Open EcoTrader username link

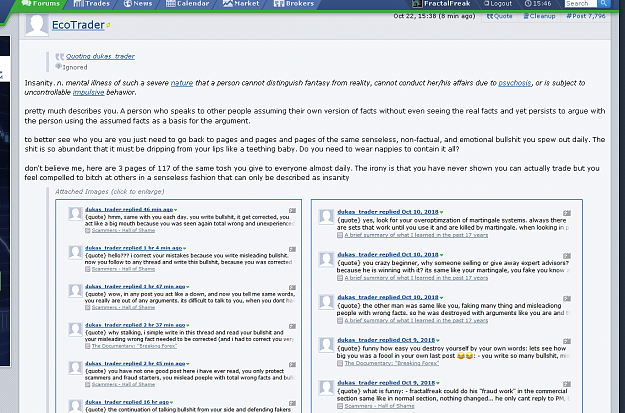(78, 25)
